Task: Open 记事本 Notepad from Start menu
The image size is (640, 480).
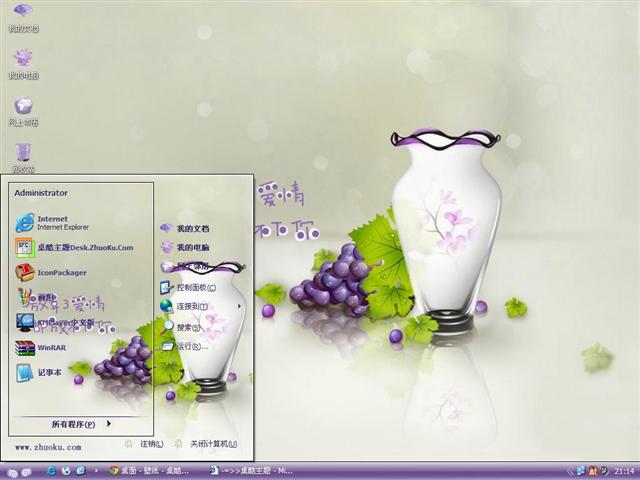Action: coord(39,372)
